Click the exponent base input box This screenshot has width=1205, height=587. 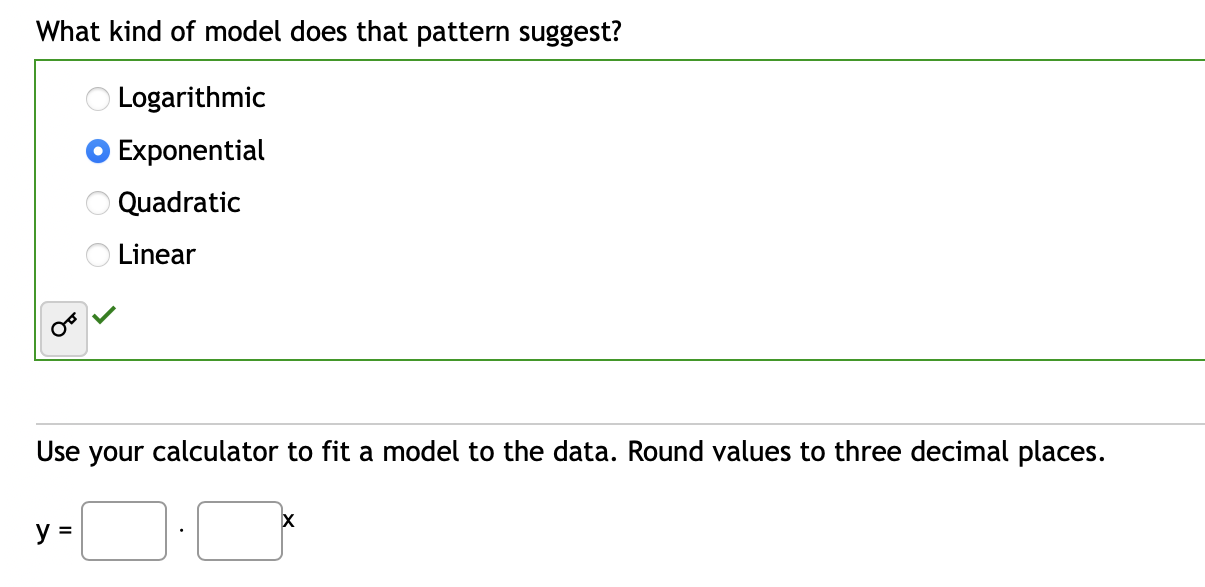coord(240,531)
